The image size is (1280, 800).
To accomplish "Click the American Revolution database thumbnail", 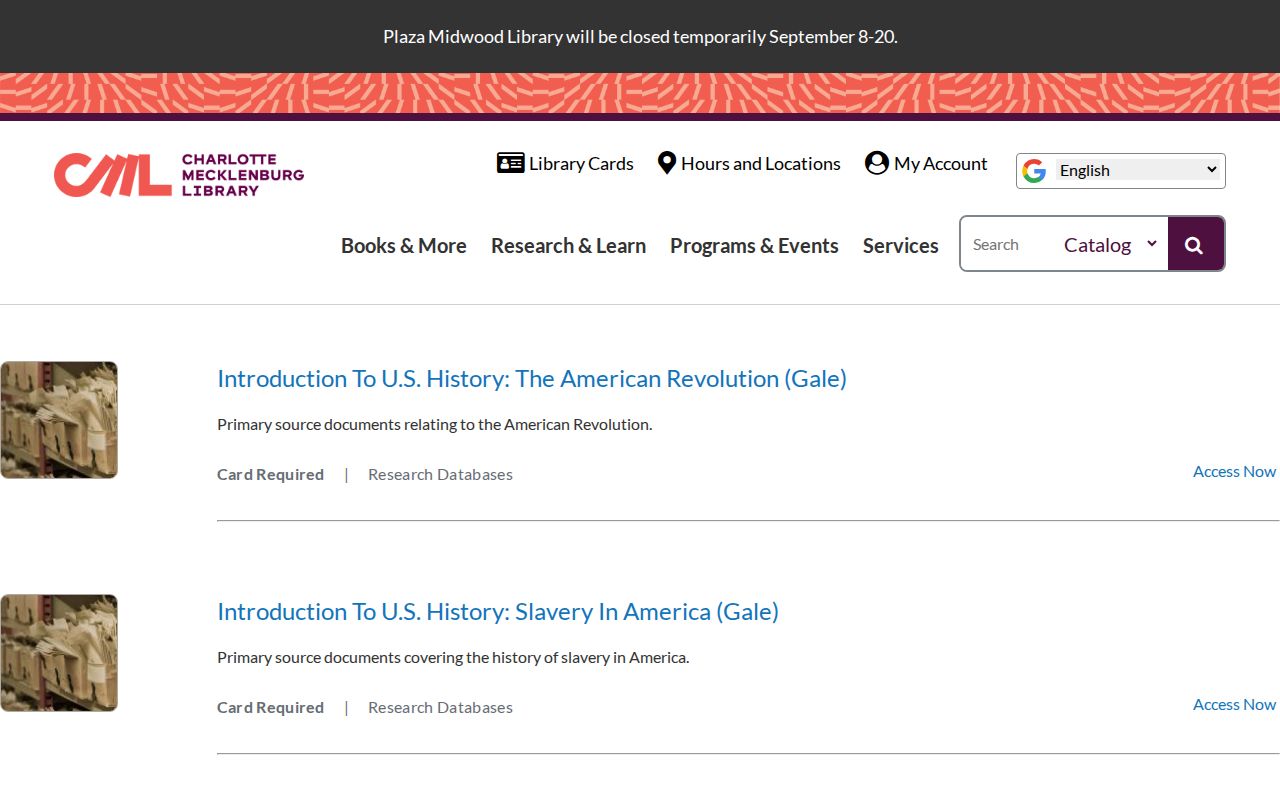I will (x=59, y=420).
